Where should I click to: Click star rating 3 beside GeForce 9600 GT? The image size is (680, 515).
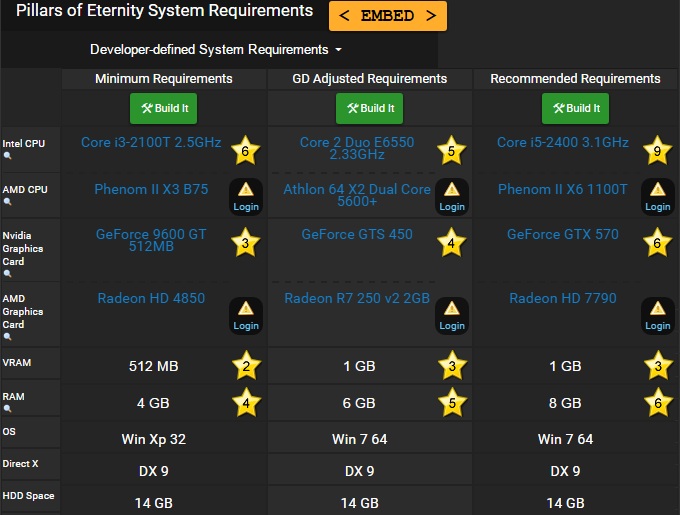pos(245,242)
